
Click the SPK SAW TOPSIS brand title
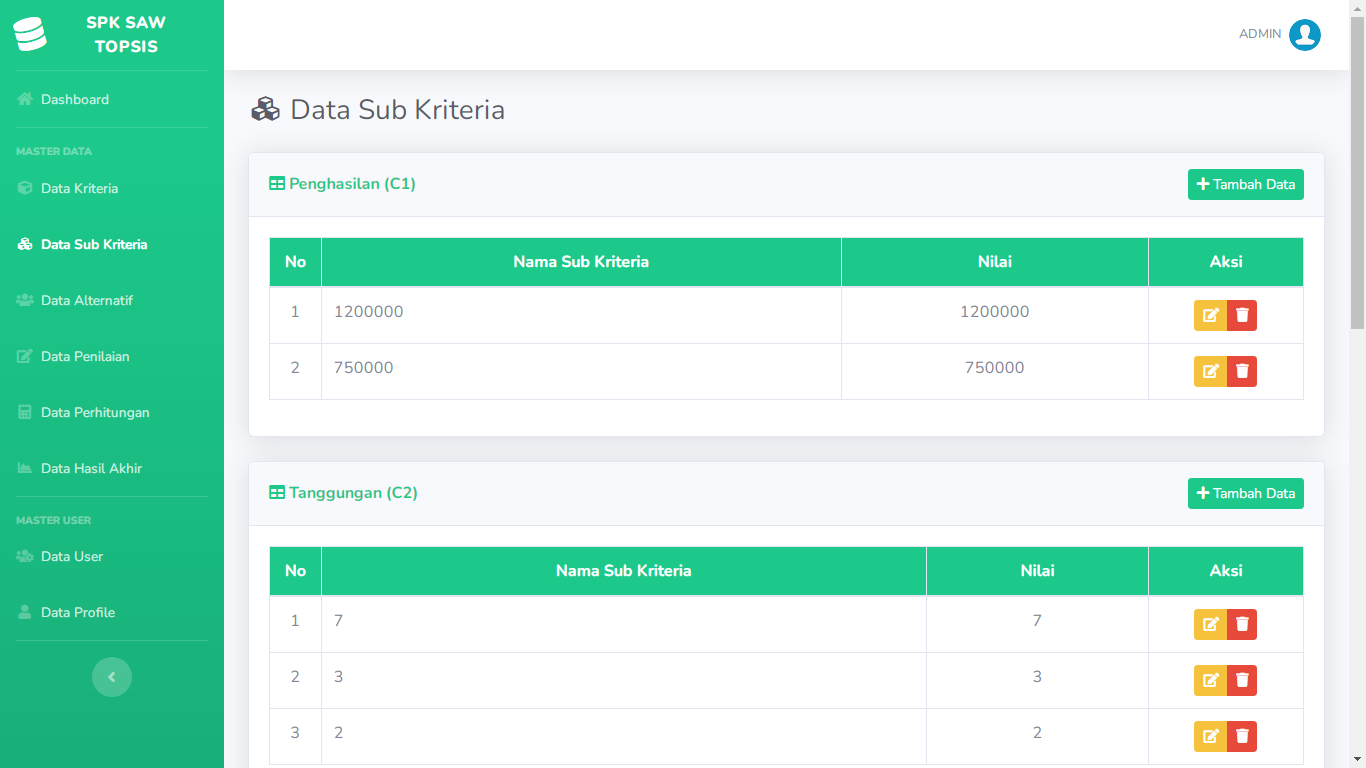point(126,34)
